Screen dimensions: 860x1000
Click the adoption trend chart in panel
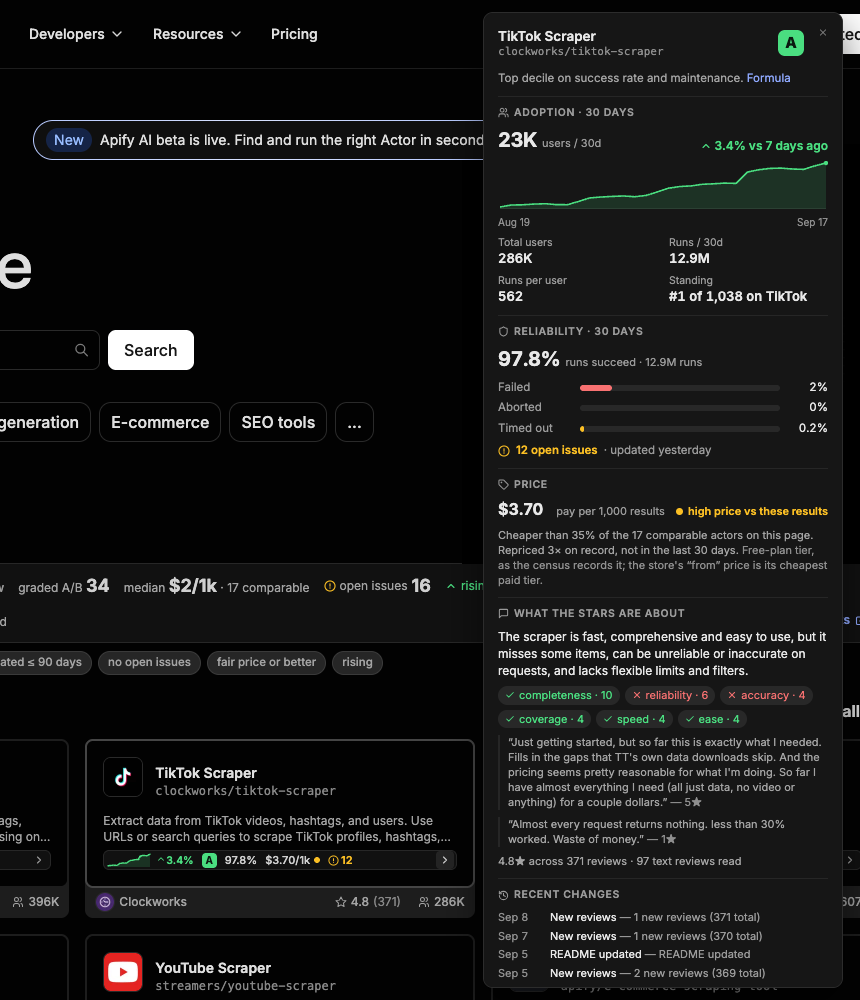pos(663,185)
